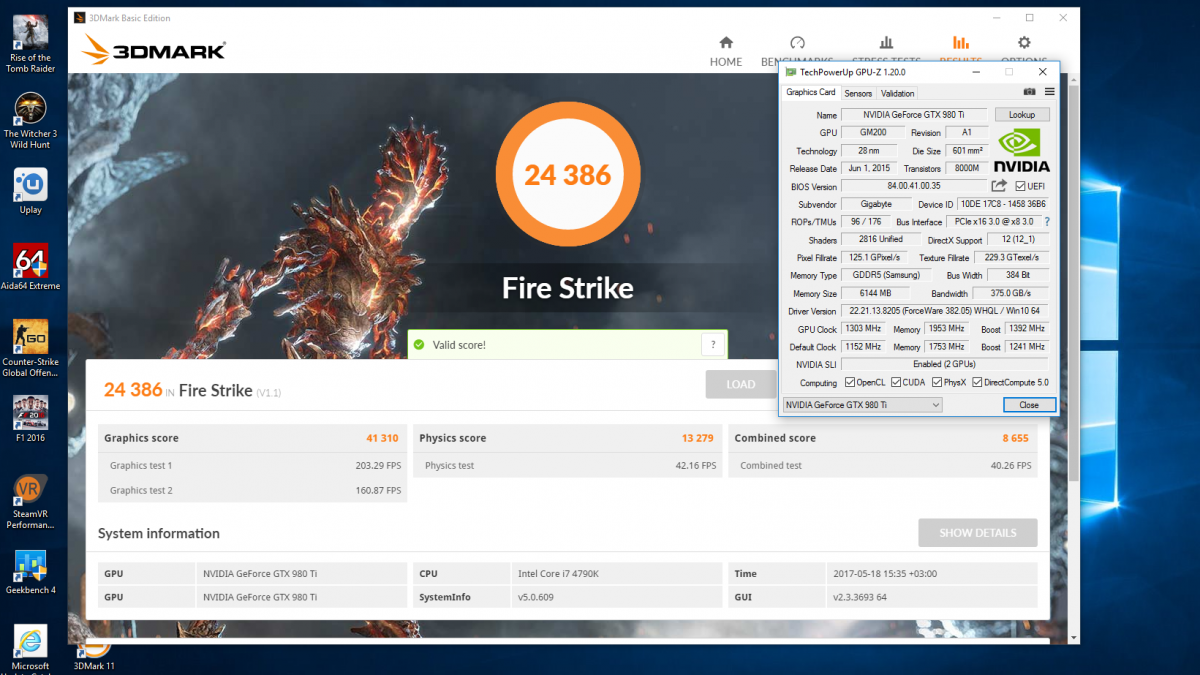The image size is (1200, 675).
Task: Click the Combined test 40.26 FPS value
Action: (x=1011, y=466)
